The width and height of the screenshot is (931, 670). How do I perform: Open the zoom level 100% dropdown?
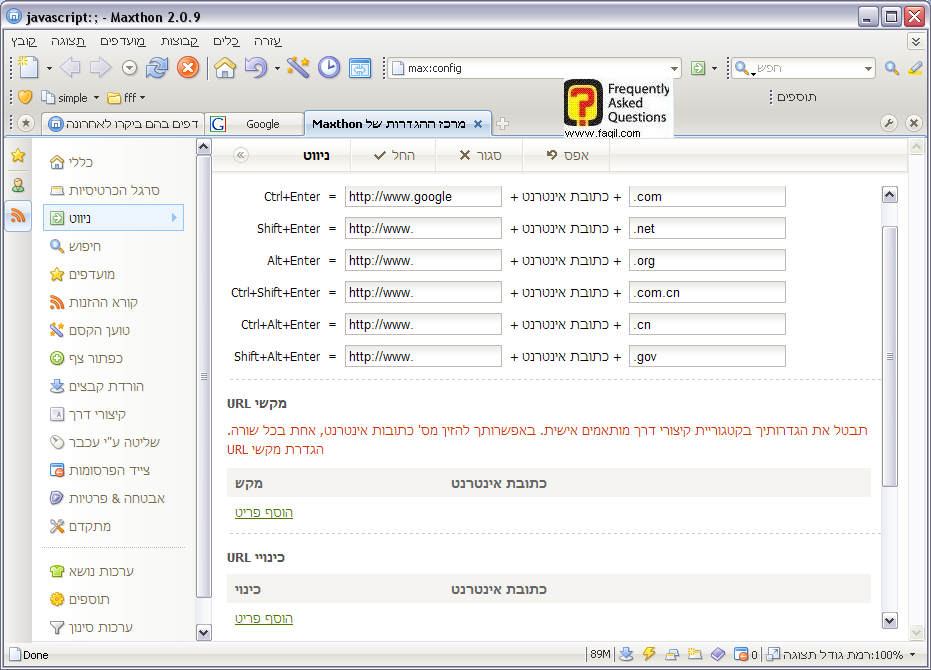(911, 655)
